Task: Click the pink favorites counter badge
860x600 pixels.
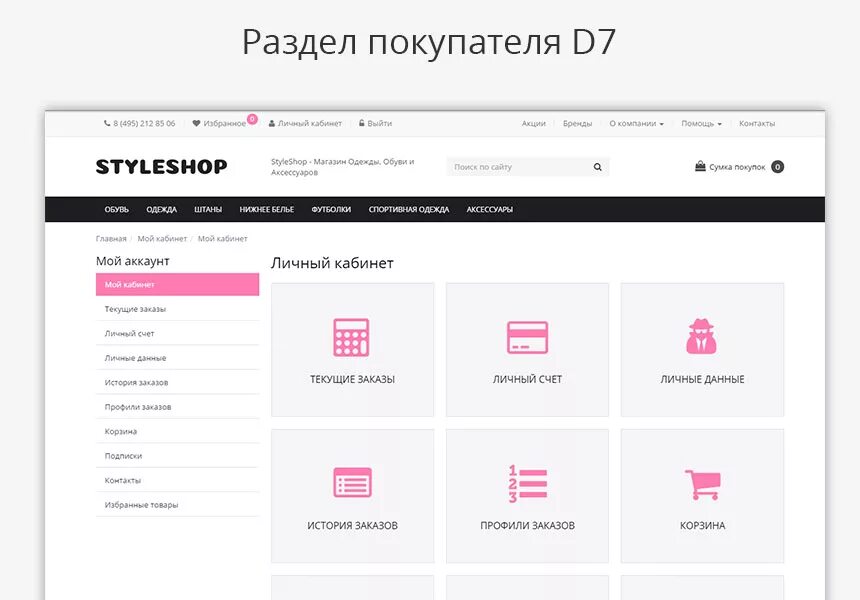Action: [x=252, y=119]
